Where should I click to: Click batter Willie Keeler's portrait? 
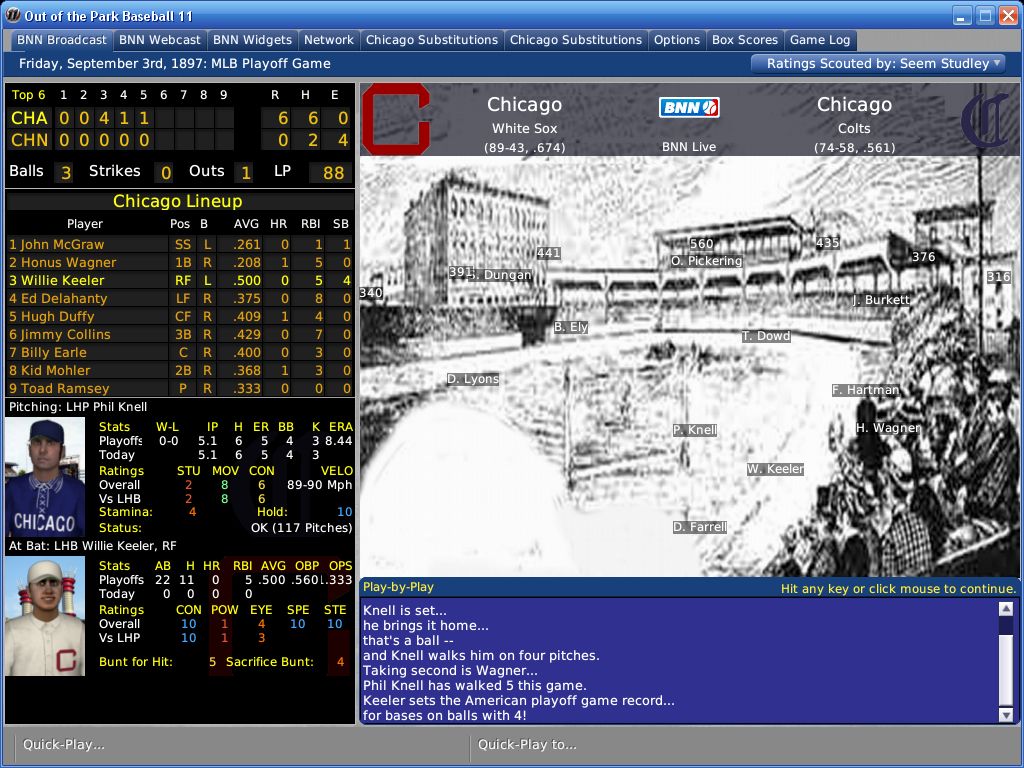point(45,617)
